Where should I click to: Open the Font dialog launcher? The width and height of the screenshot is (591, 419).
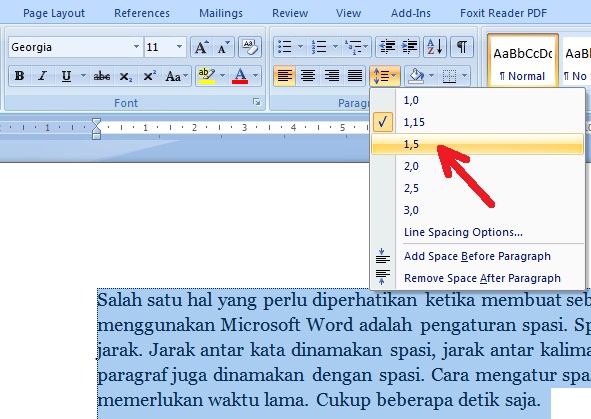(x=257, y=102)
